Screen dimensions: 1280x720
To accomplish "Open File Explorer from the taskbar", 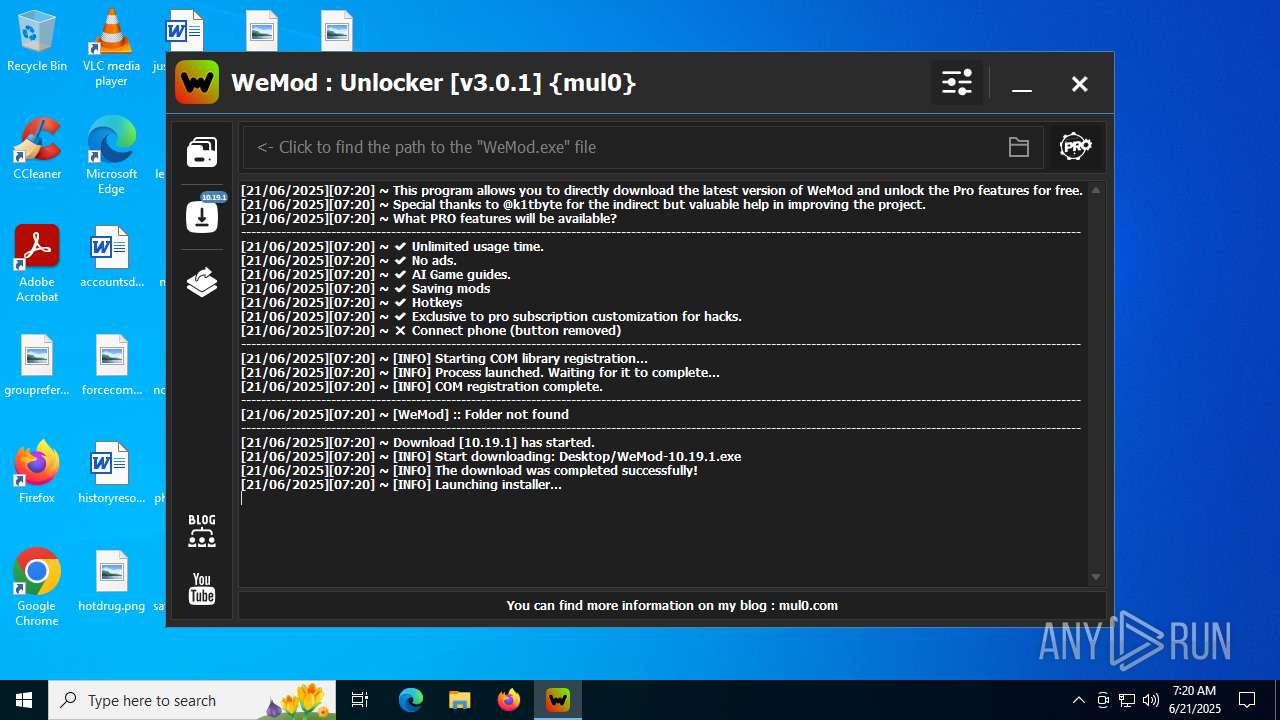I will tap(459, 700).
